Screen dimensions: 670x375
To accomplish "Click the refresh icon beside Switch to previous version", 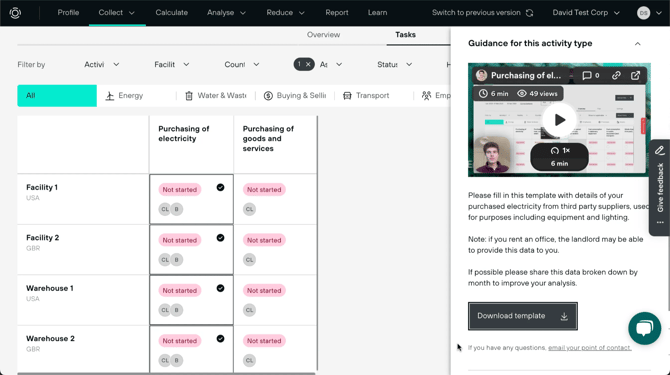I will pyautogui.click(x=529, y=13).
